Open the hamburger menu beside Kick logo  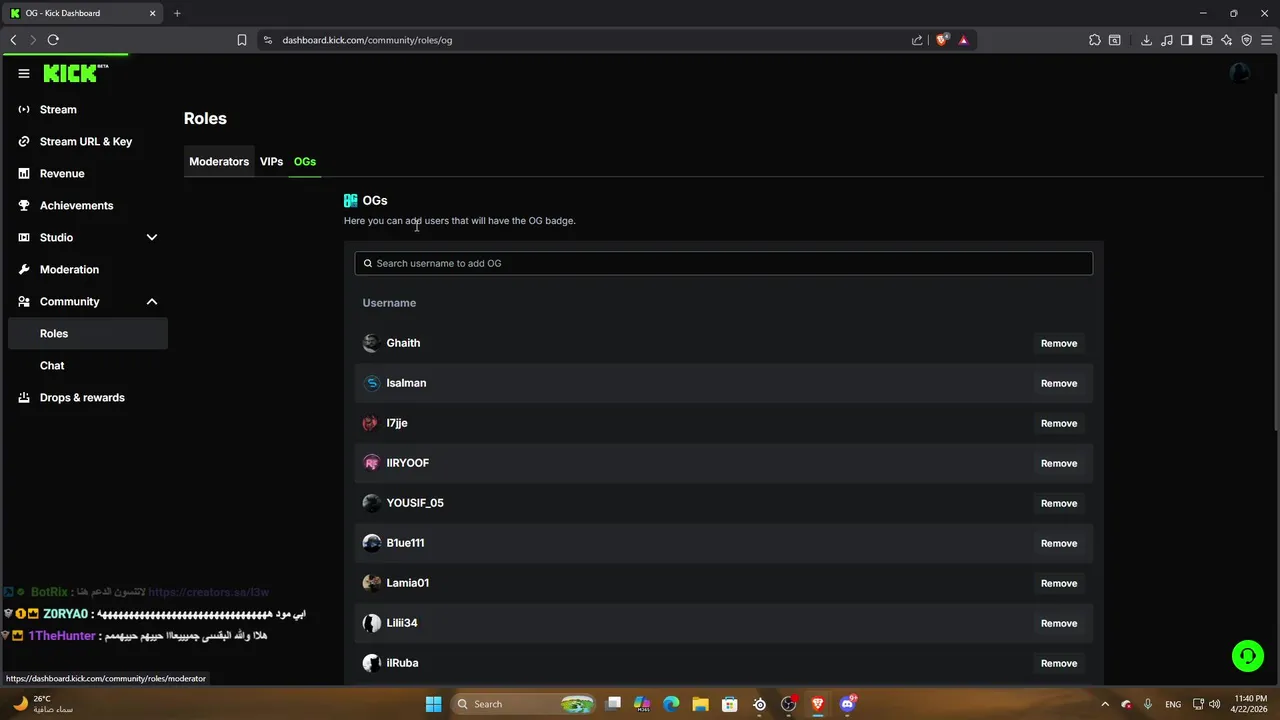coord(24,74)
